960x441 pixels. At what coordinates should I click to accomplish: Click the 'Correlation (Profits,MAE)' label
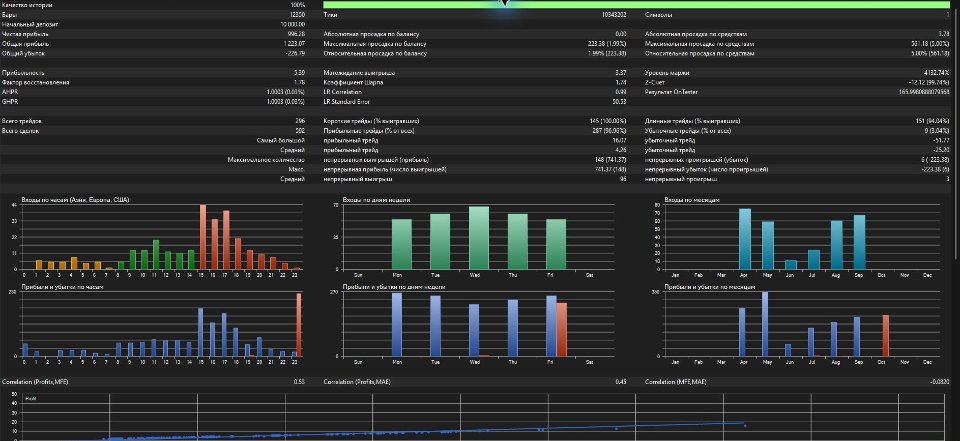pos(356,382)
